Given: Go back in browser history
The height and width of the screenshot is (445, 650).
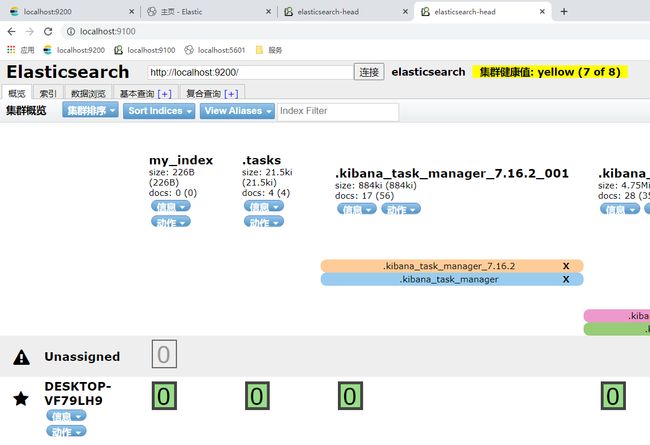Looking at the screenshot, I should (12, 32).
